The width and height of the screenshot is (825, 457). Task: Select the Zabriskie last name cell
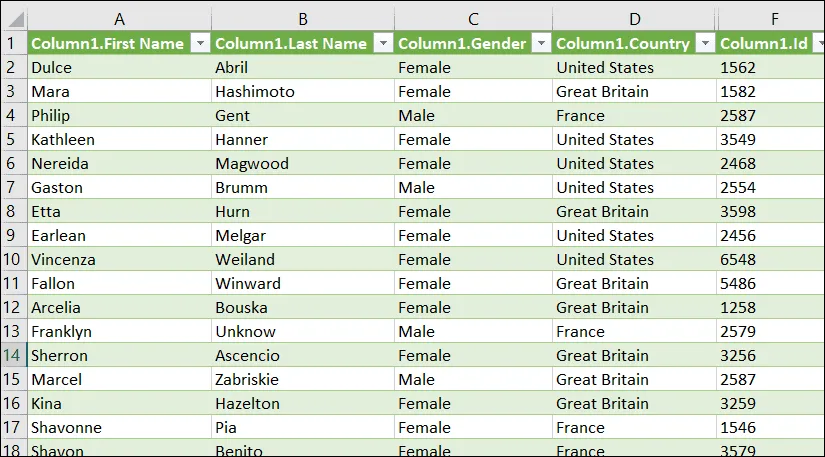[302, 379]
